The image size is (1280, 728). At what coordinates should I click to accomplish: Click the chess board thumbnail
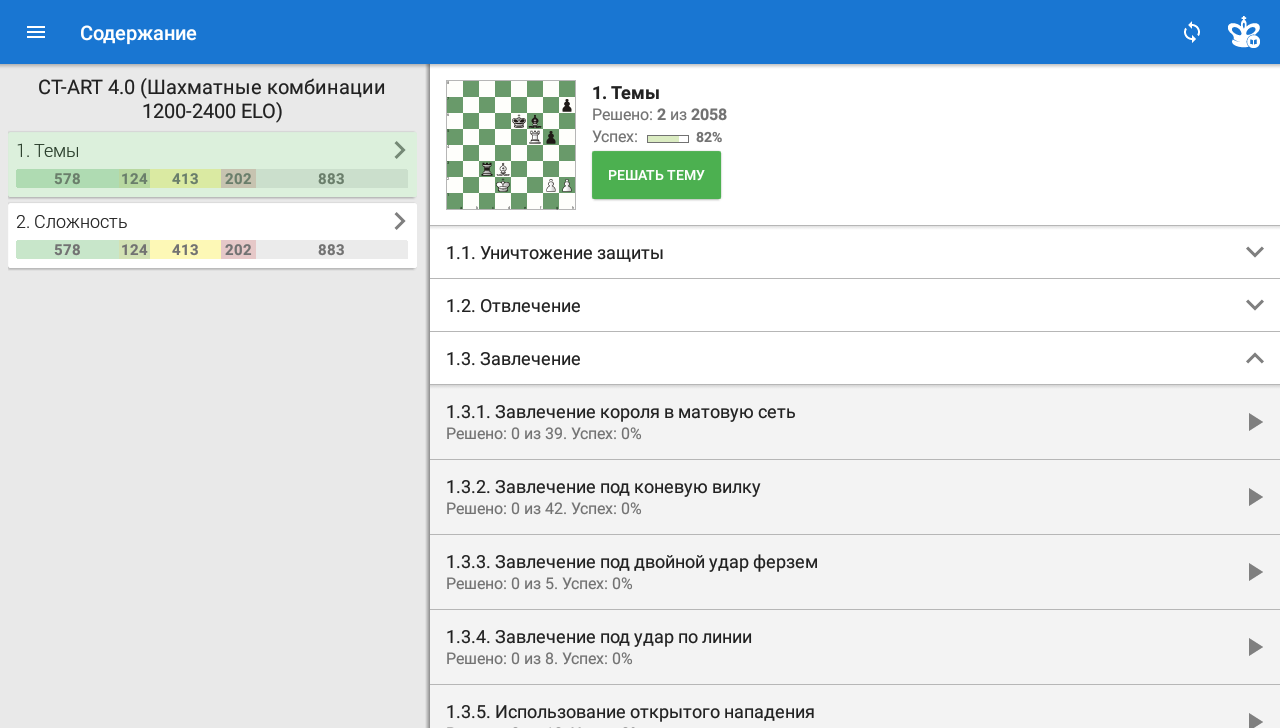pyautogui.click(x=511, y=145)
